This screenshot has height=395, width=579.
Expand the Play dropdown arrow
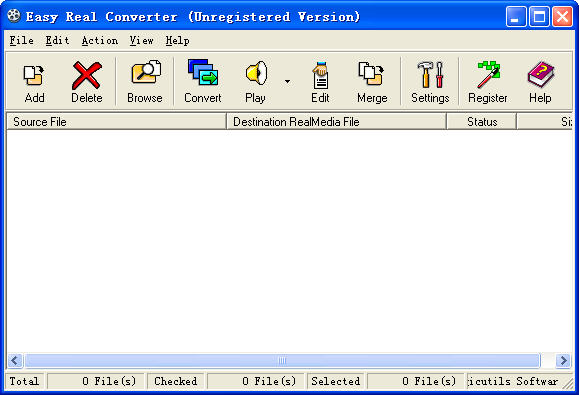287,81
